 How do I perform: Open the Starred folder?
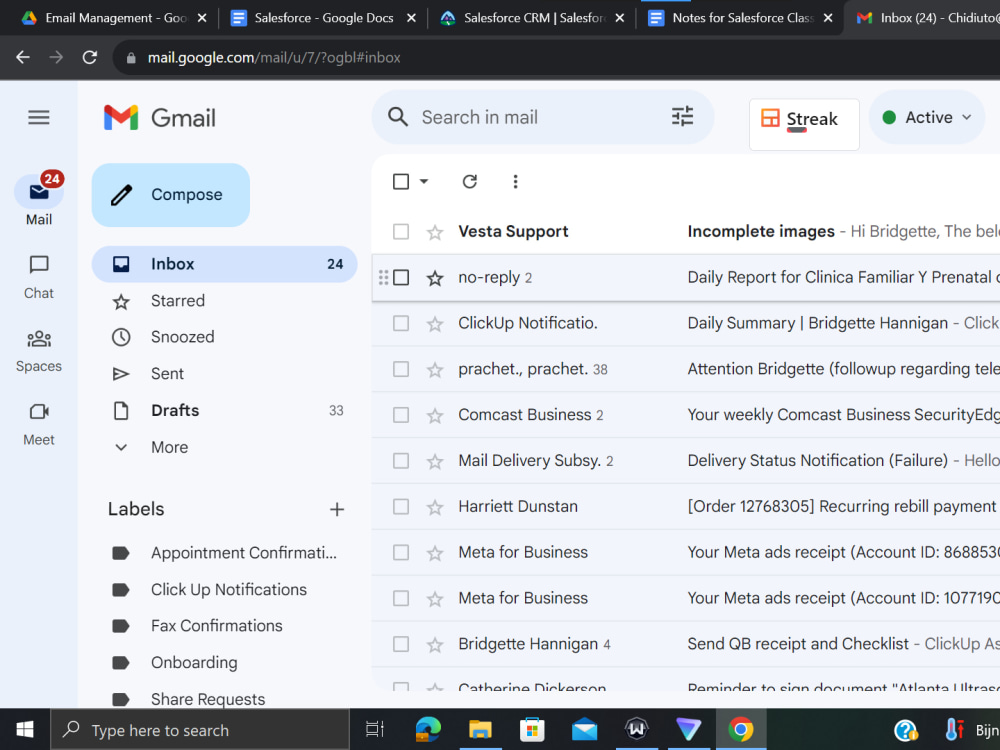pyautogui.click(x=224, y=301)
